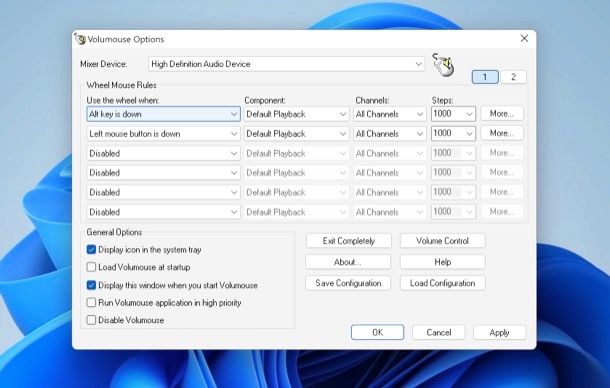This screenshot has width=610, height=388.
Task: Click the Apply button
Action: (500, 332)
